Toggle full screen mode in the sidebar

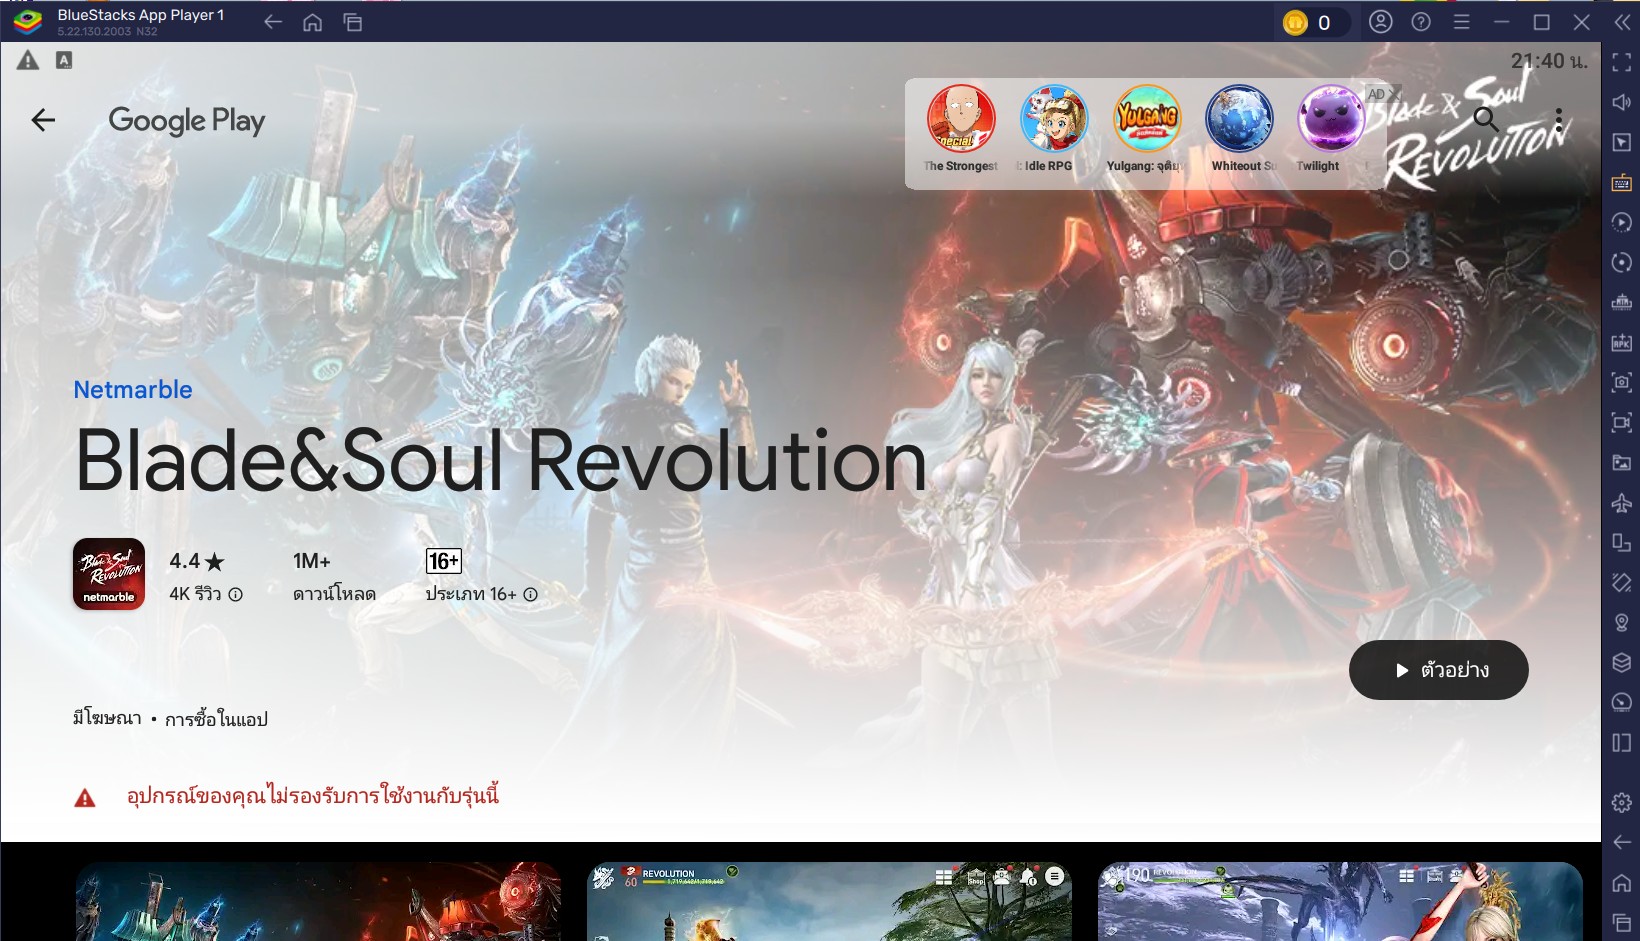coord(1622,62)
